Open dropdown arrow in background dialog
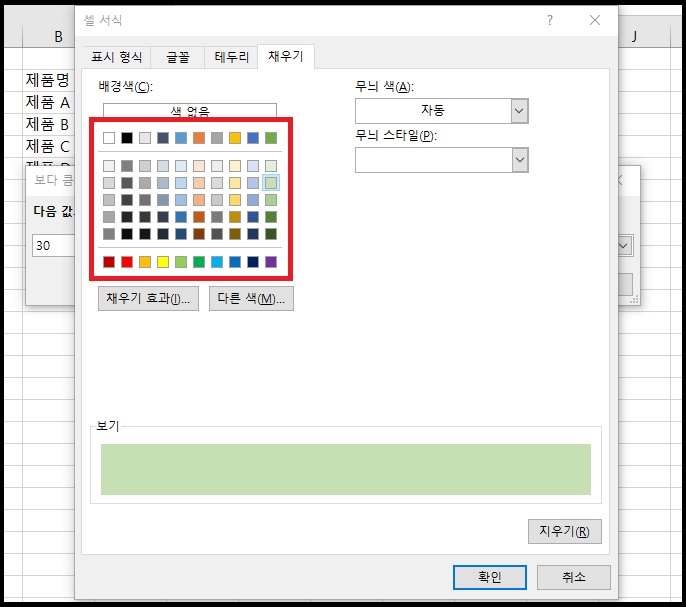 click(625, 246)
